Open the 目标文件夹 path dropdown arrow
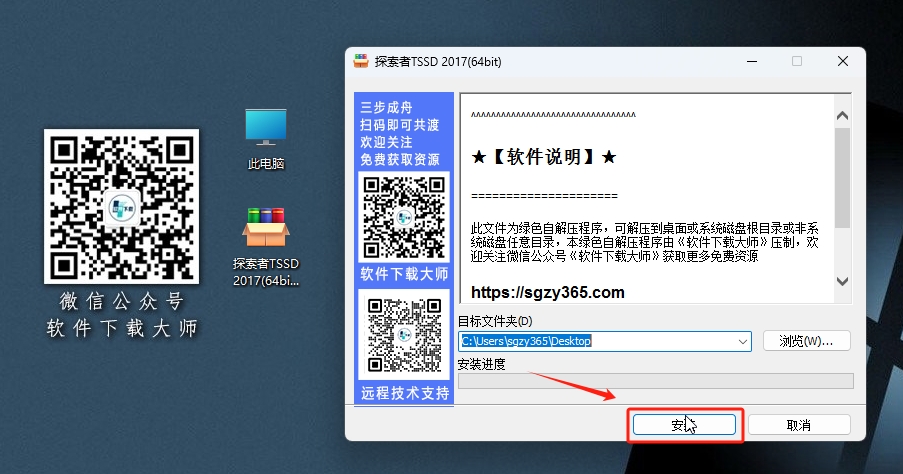The width and height of the screenshot is (903, 474). coord(742,342)
